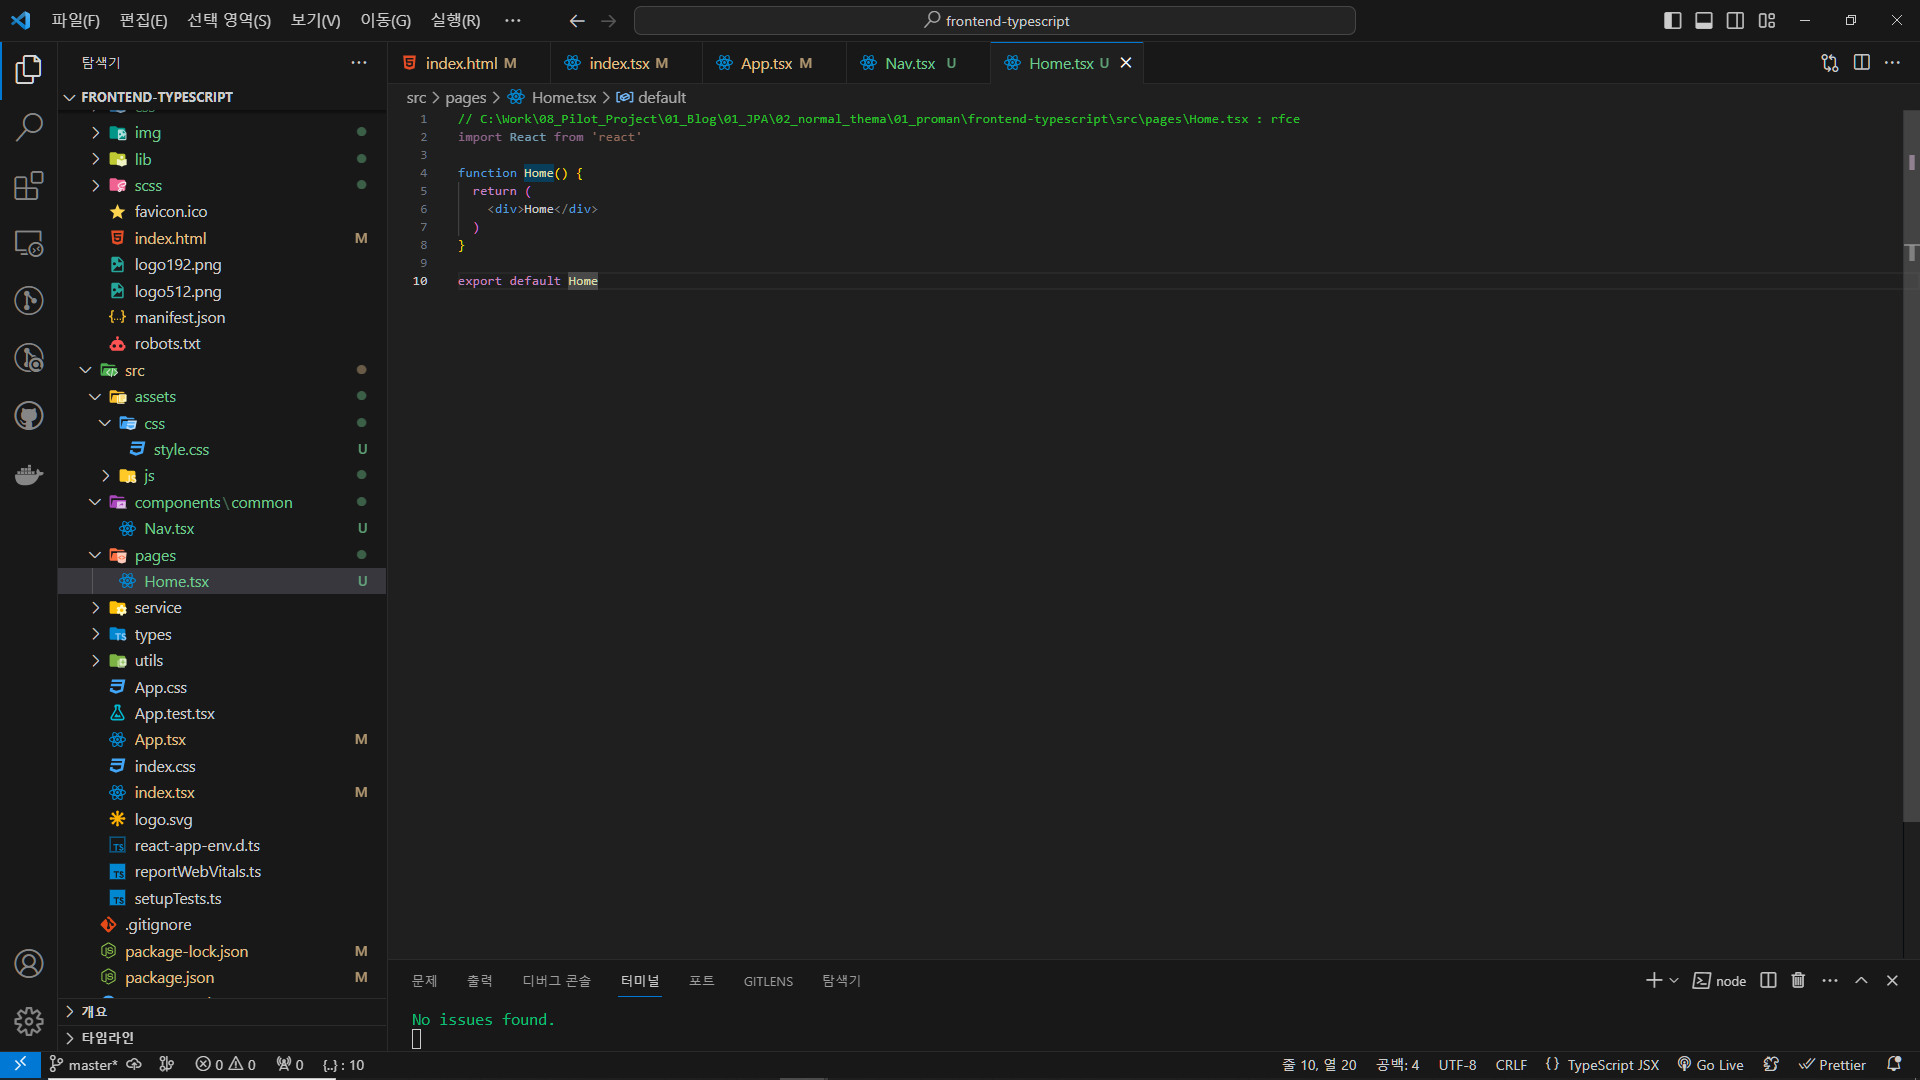Open the 보기(V) menu
This screenshot has width=1920, height=1080.
coord(315,21)
